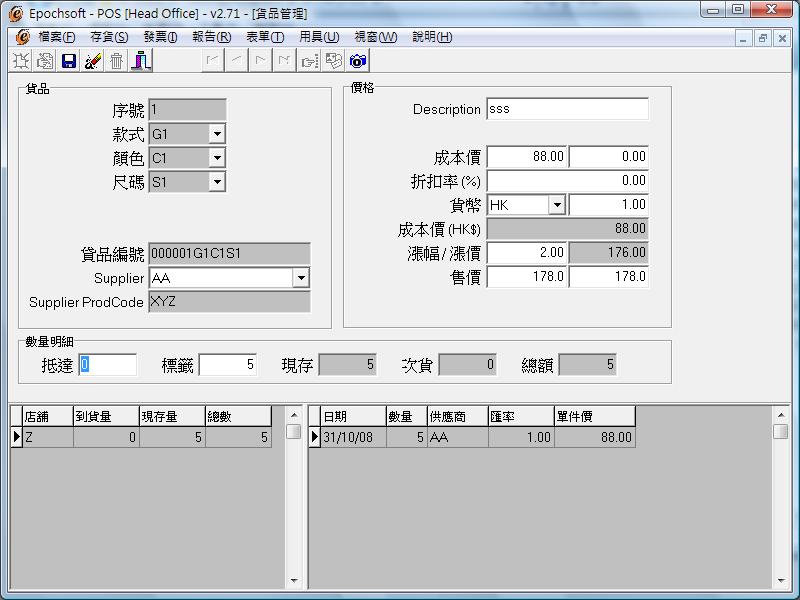Click the picture cards toolbar icon
The width and height of the screenshot is (800, 600).
pyautogui.click(x=334, y=61)
